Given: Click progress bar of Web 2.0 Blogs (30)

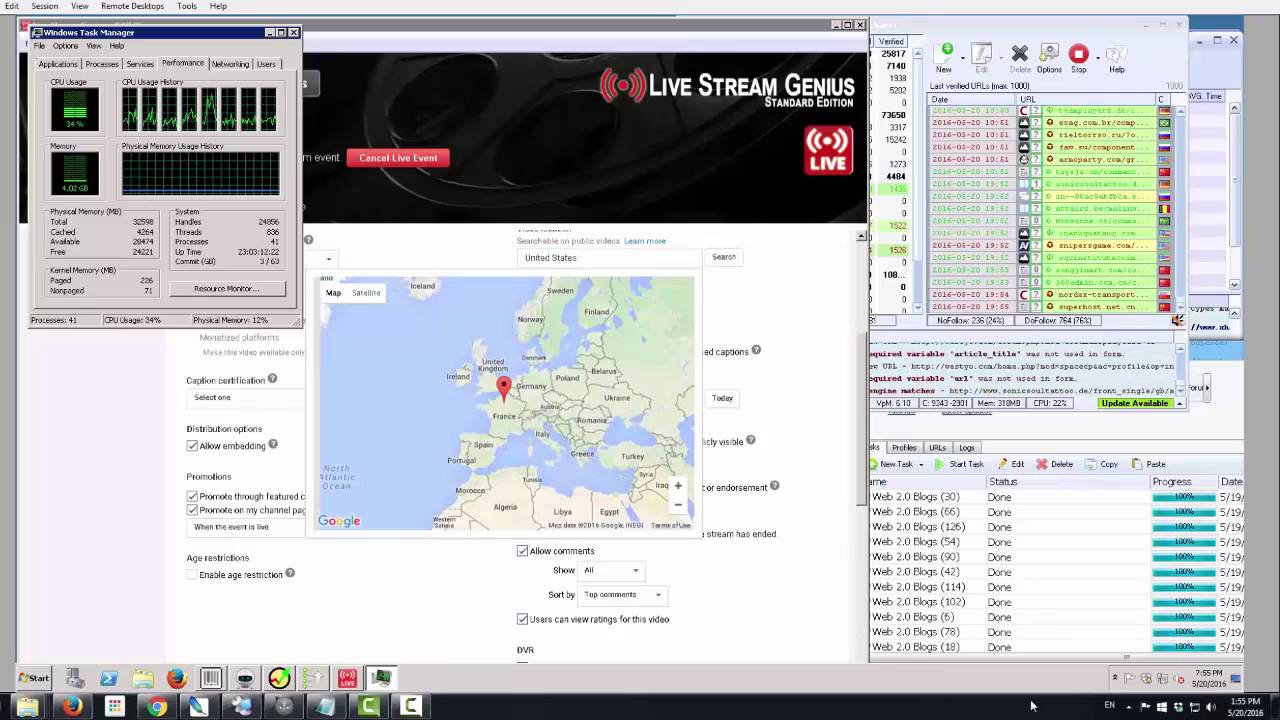Looking at the screenshot, I should pyautogui.click(x=1184, y=497).
